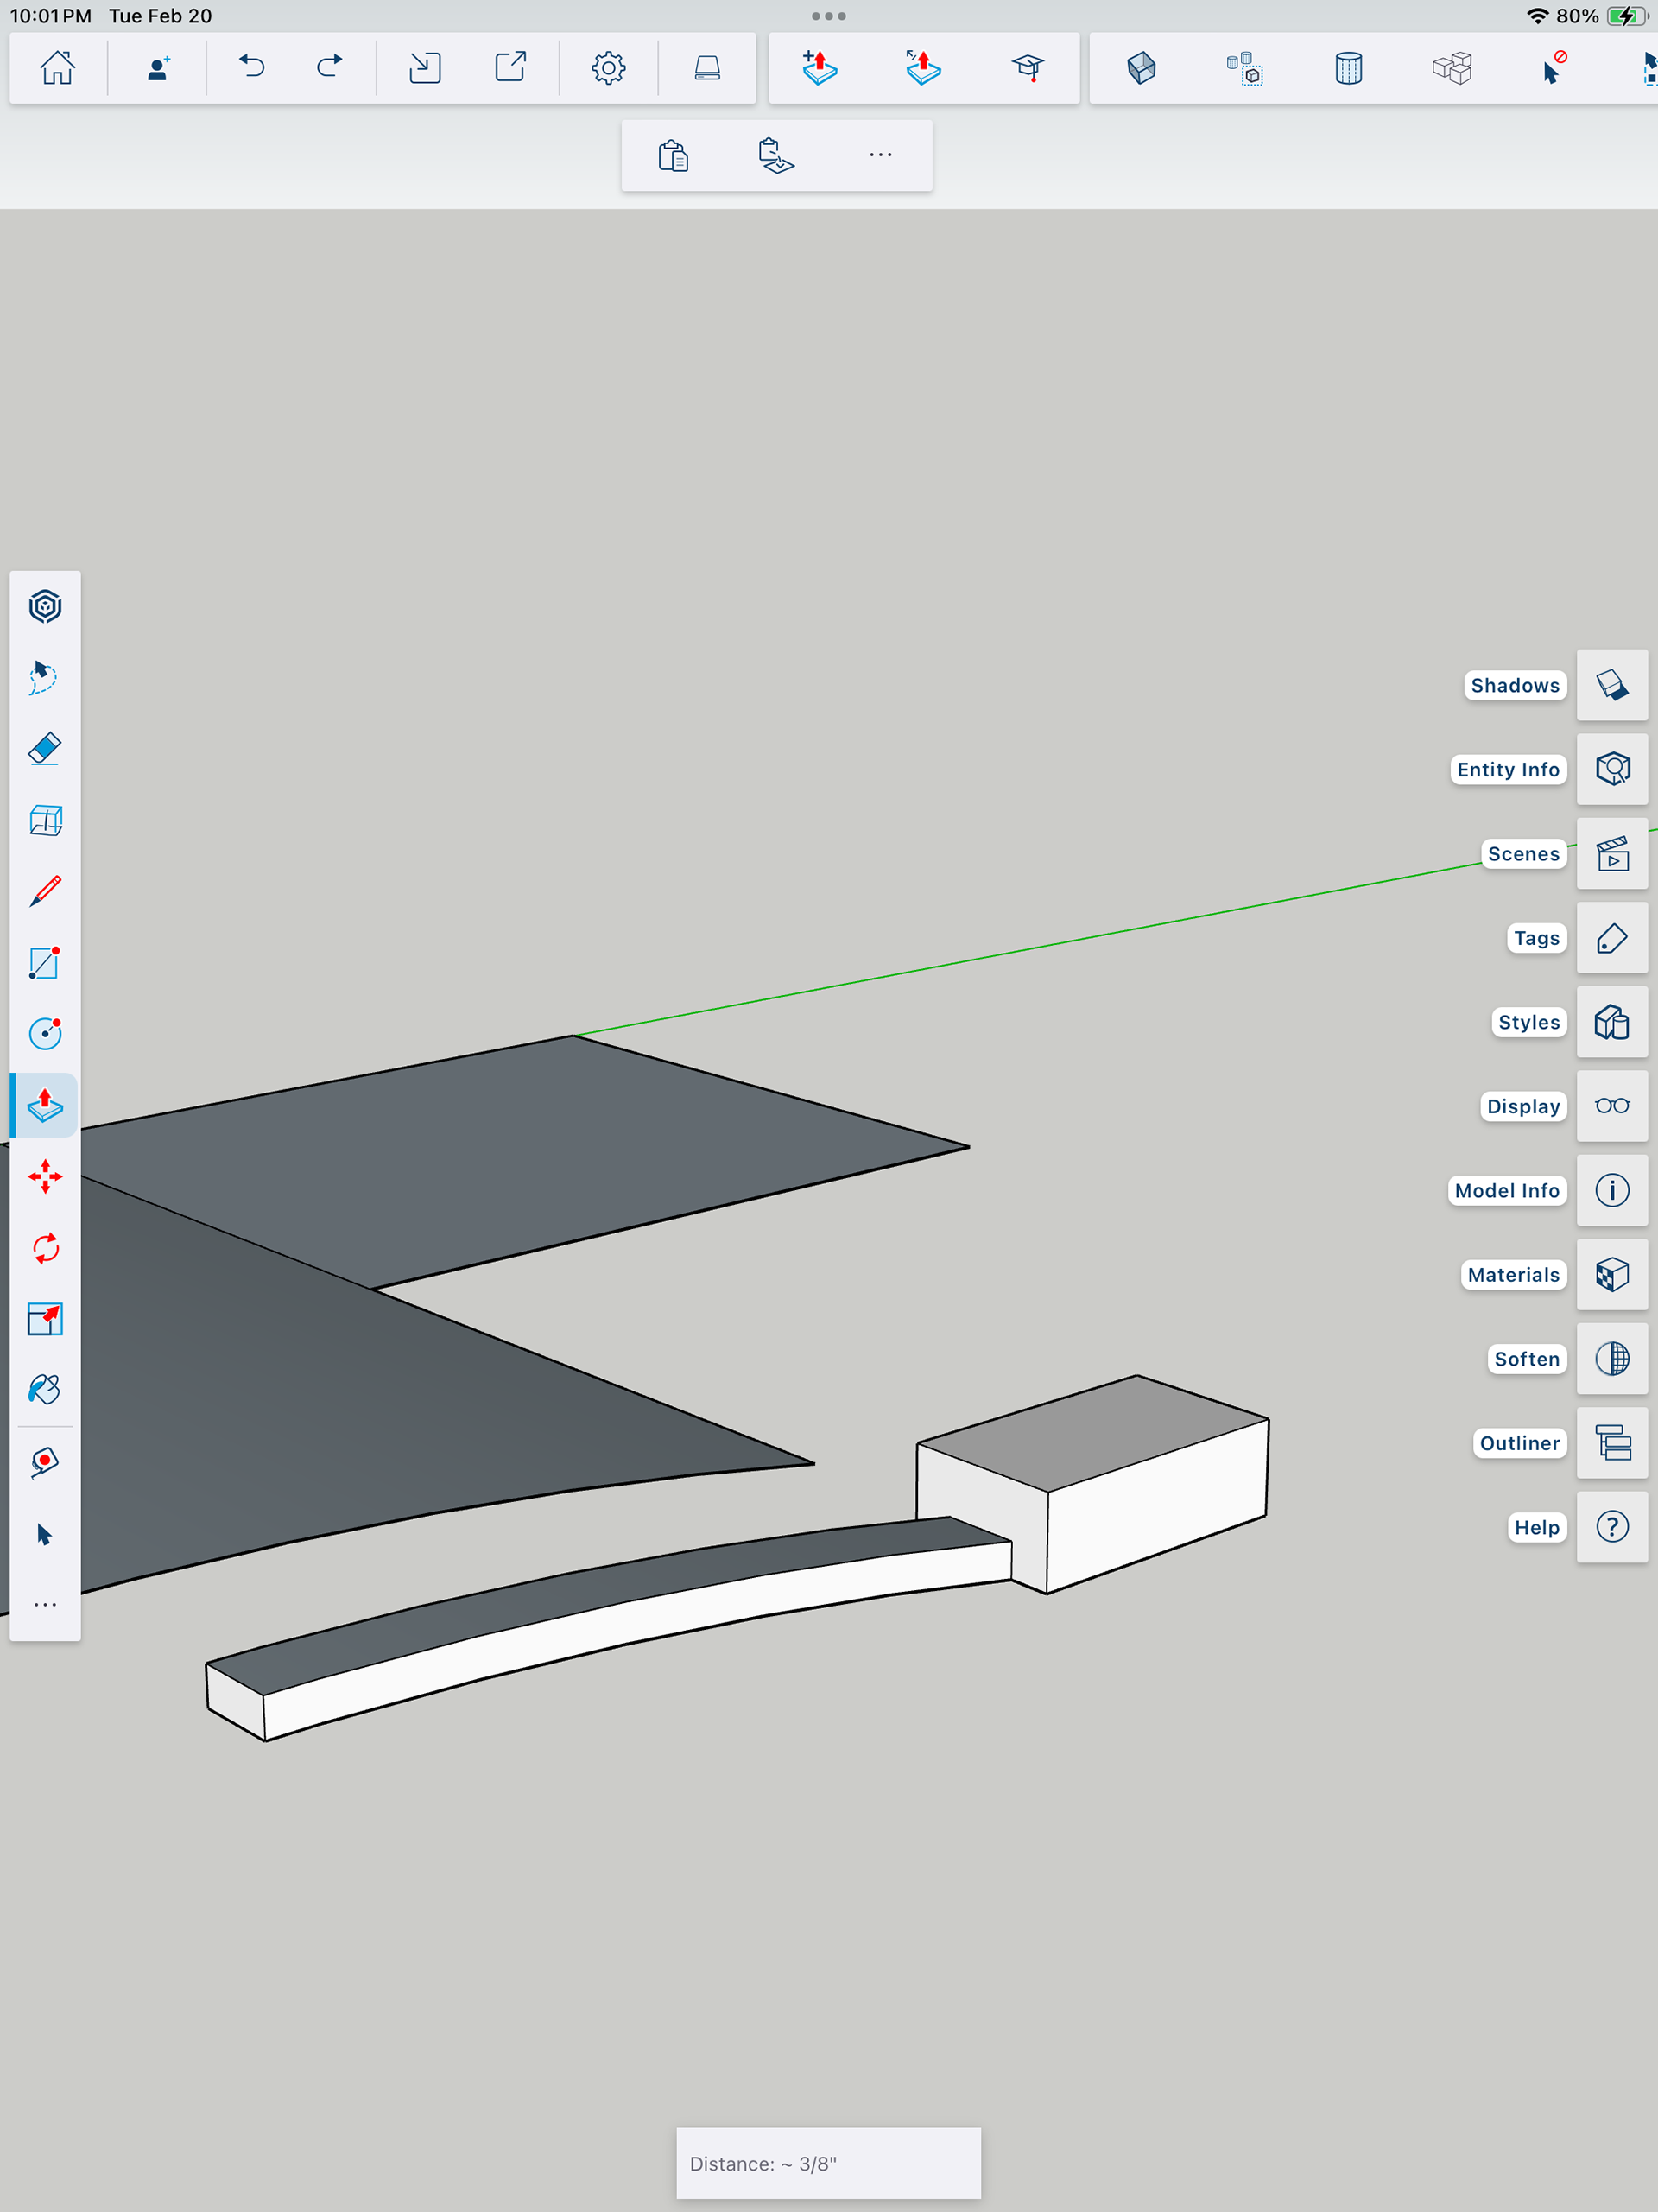The height and width of the screenshot is (2212, 1658).
Task: Select Push/Pull create new face option
Action: tap(819, 68)
